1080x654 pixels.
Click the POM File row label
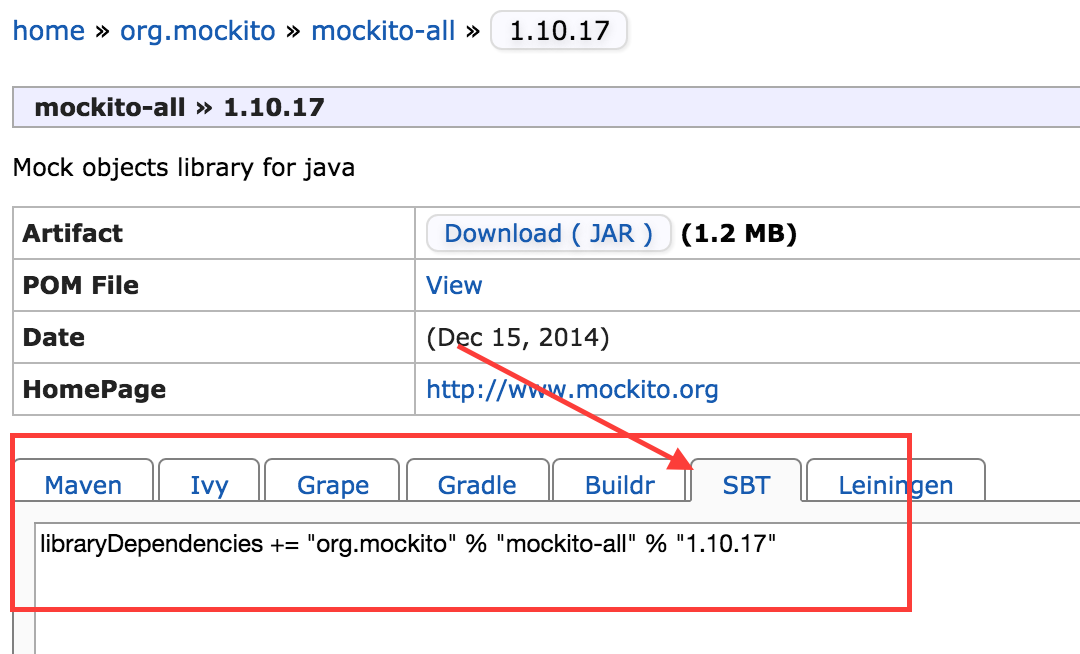tap(81, 286)
